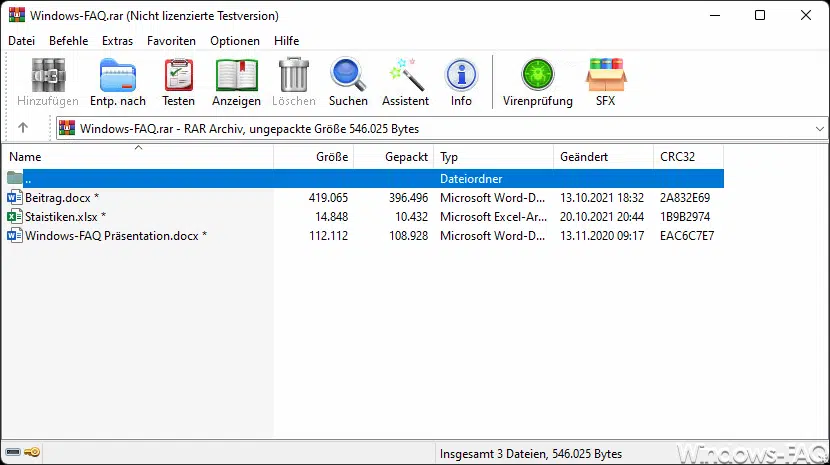Go up one folder level arrow
The height and width of the screenshot is (465, 830).
pos(23,128)
